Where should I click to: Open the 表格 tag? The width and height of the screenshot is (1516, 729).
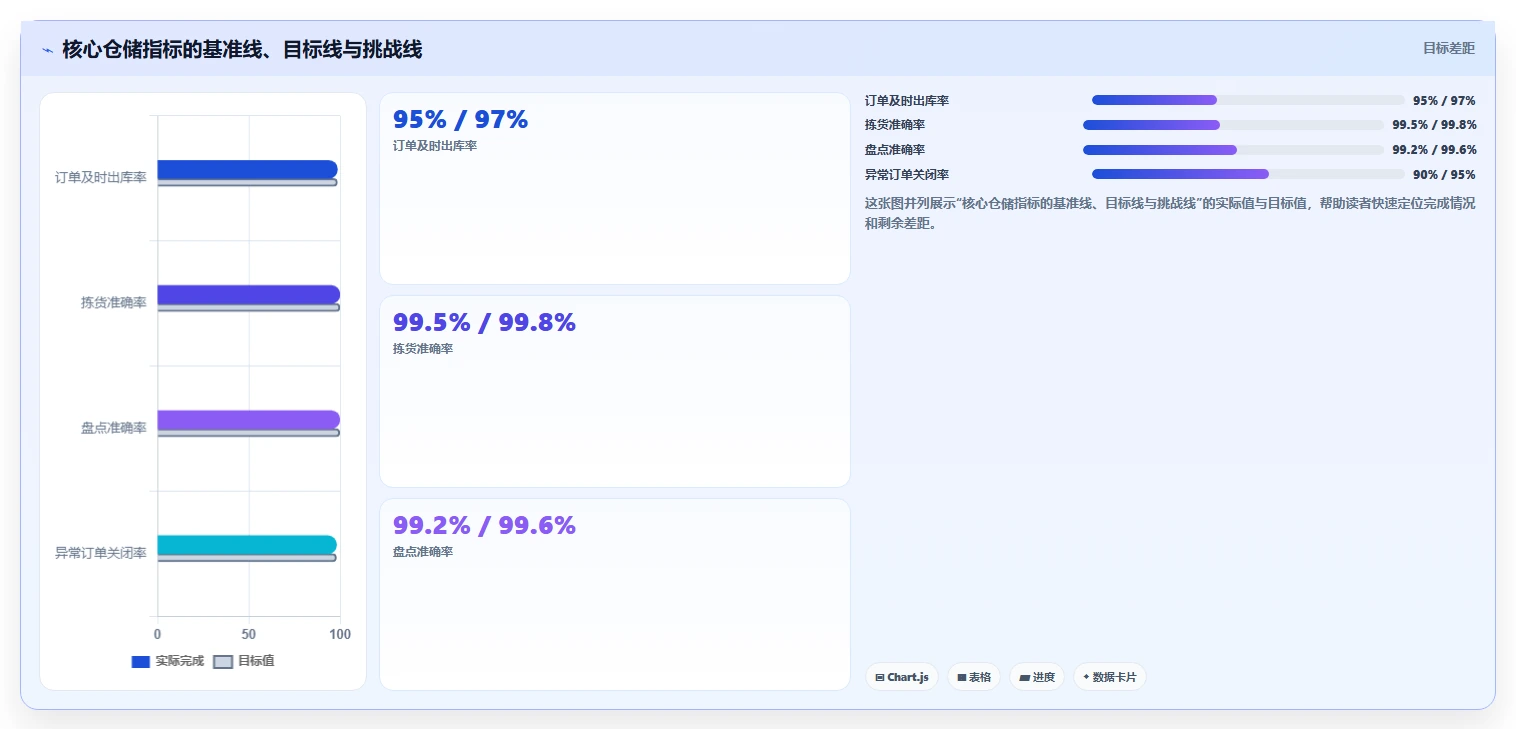[974, 677]
